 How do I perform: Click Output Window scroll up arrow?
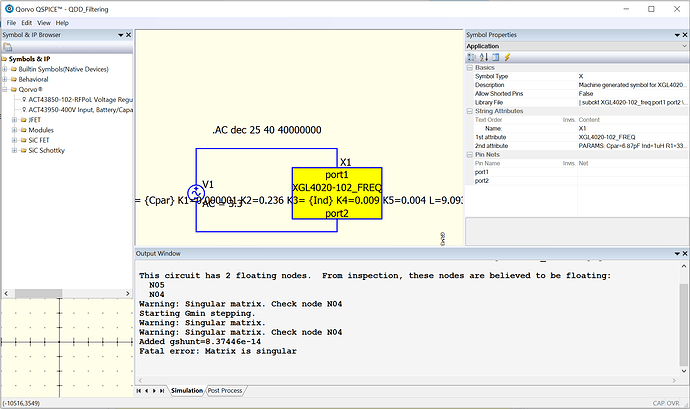coord(683,266)
